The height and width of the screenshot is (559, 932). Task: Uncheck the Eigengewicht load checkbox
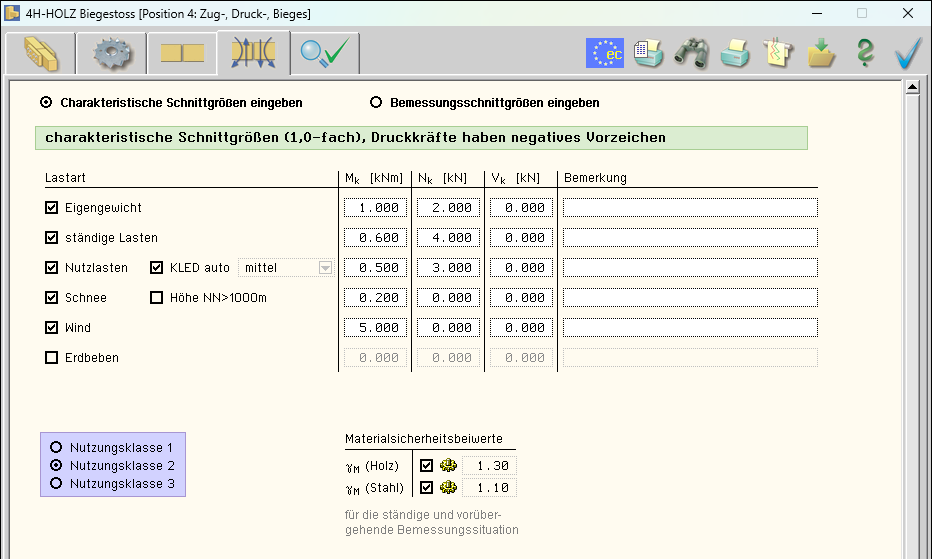[52, 208]
